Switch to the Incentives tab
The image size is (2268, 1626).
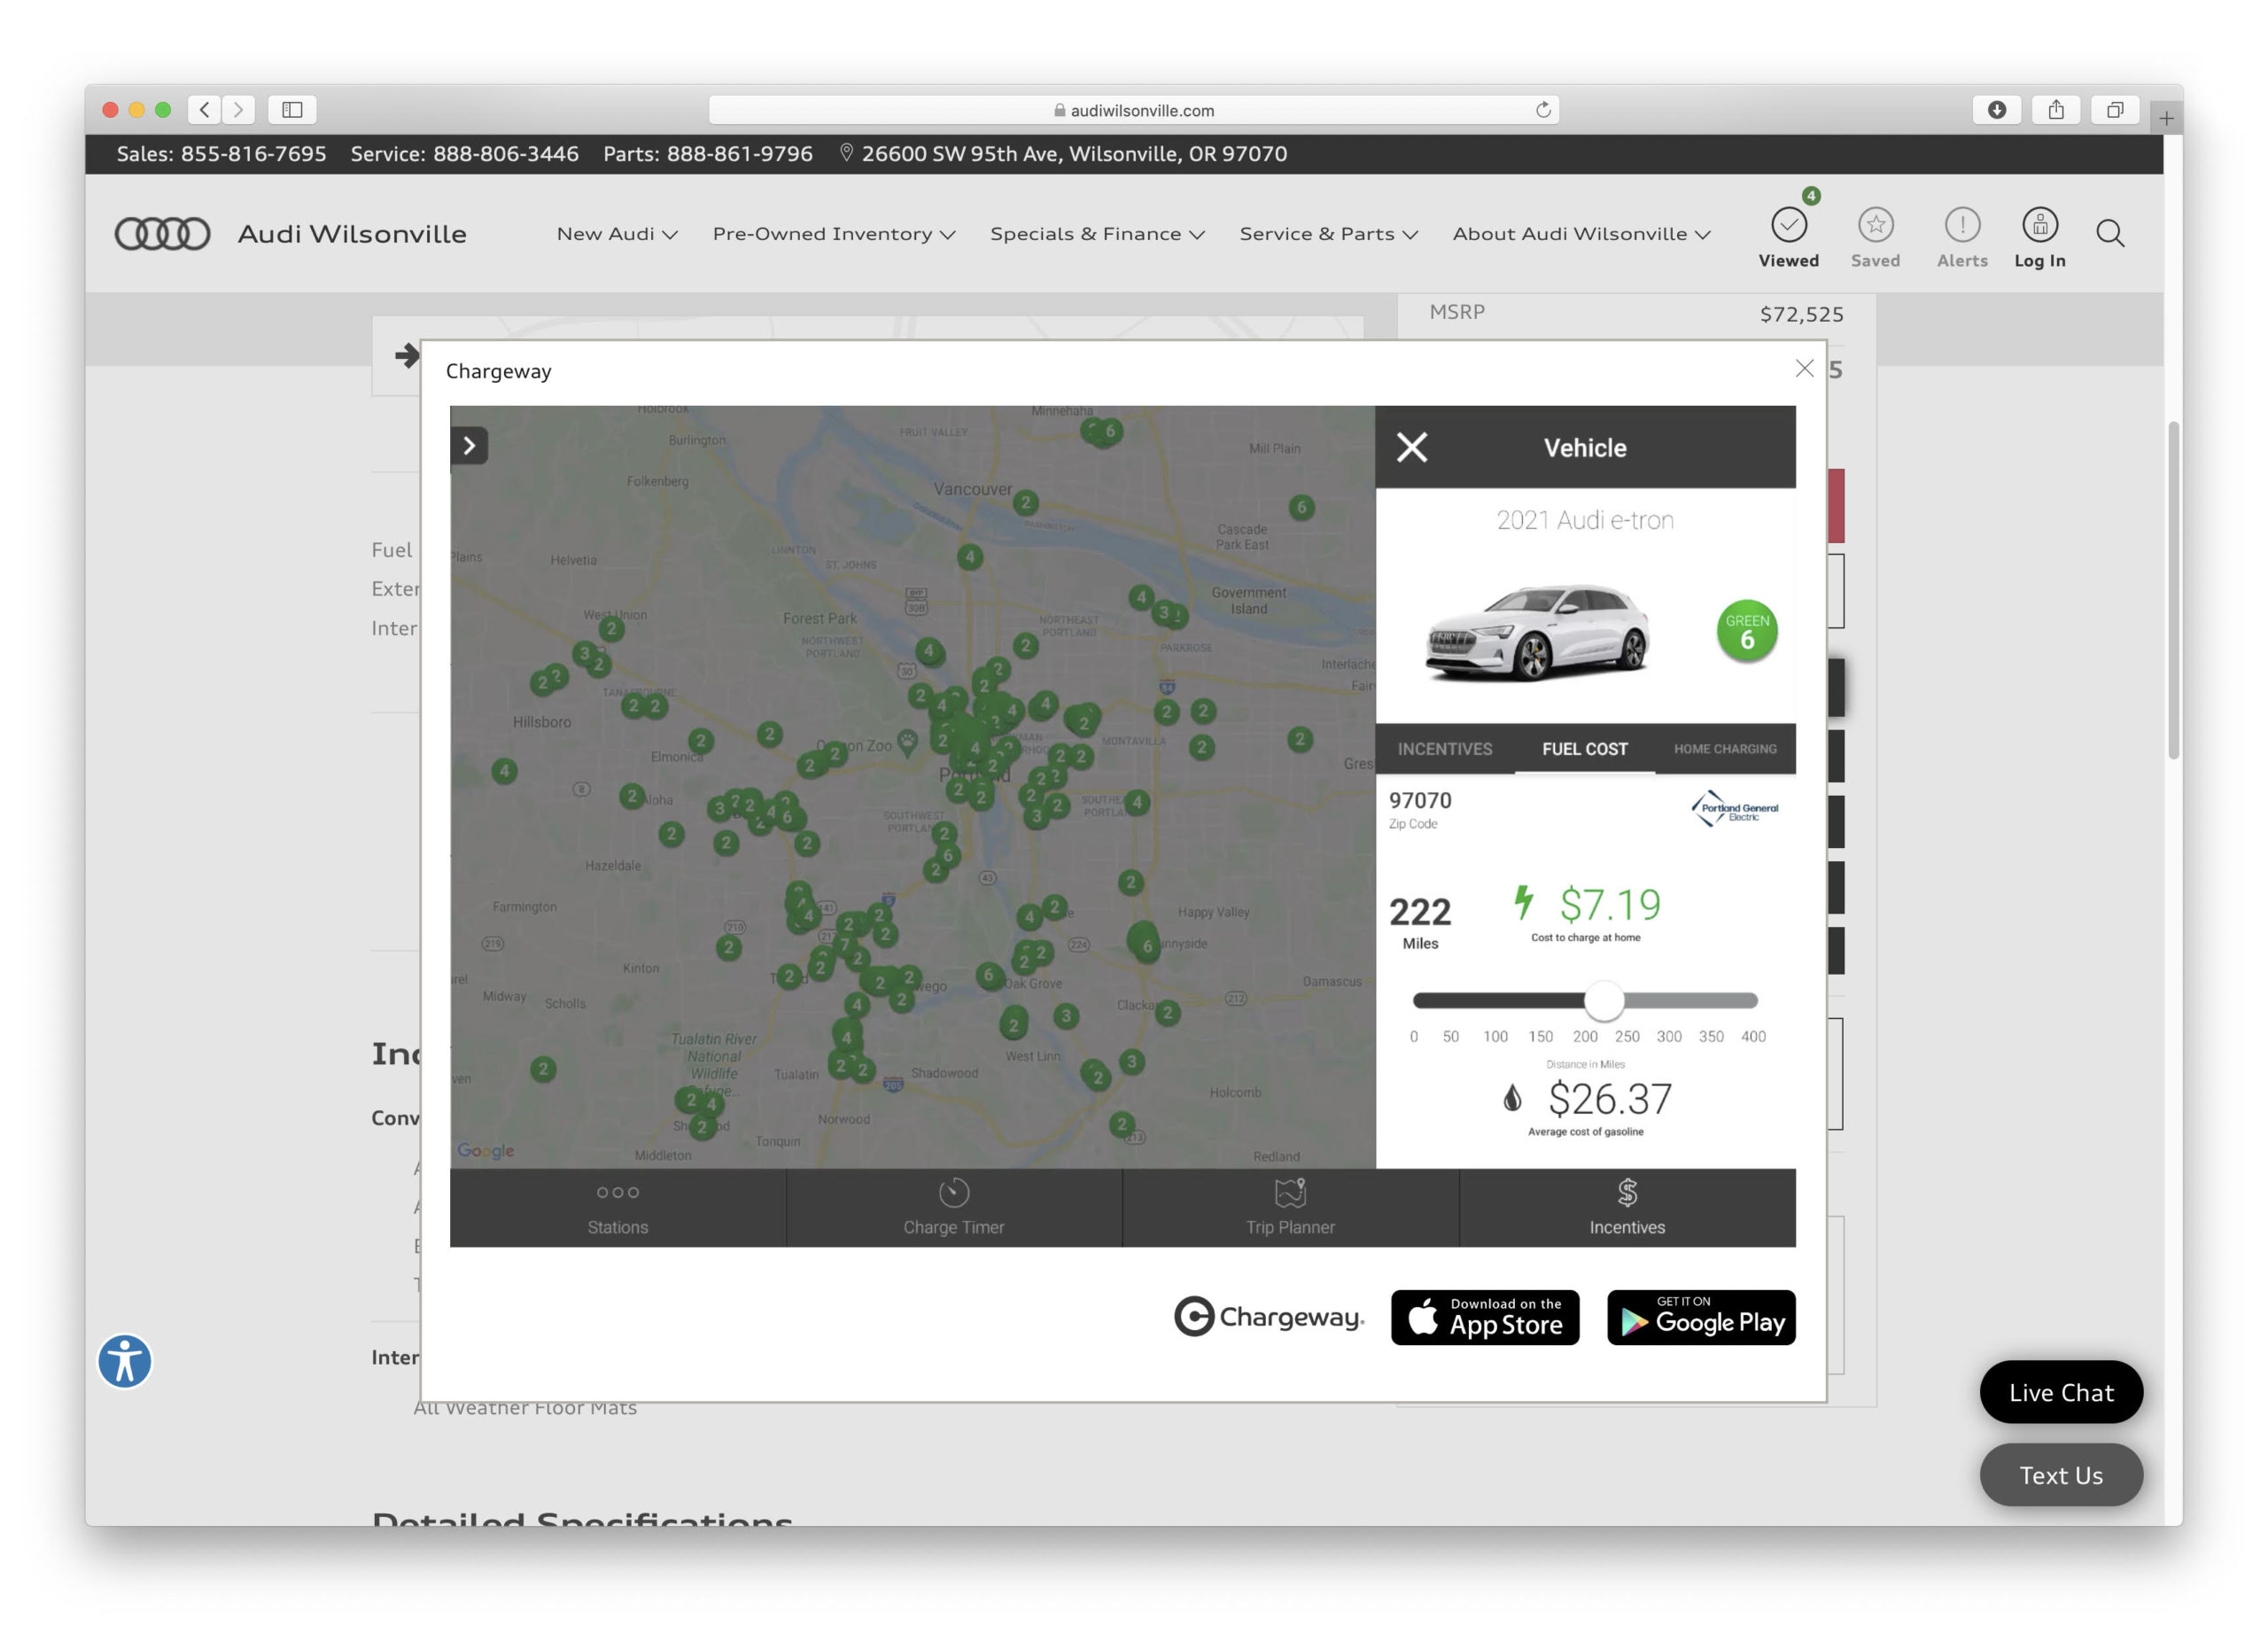(x=1444, y=749)
